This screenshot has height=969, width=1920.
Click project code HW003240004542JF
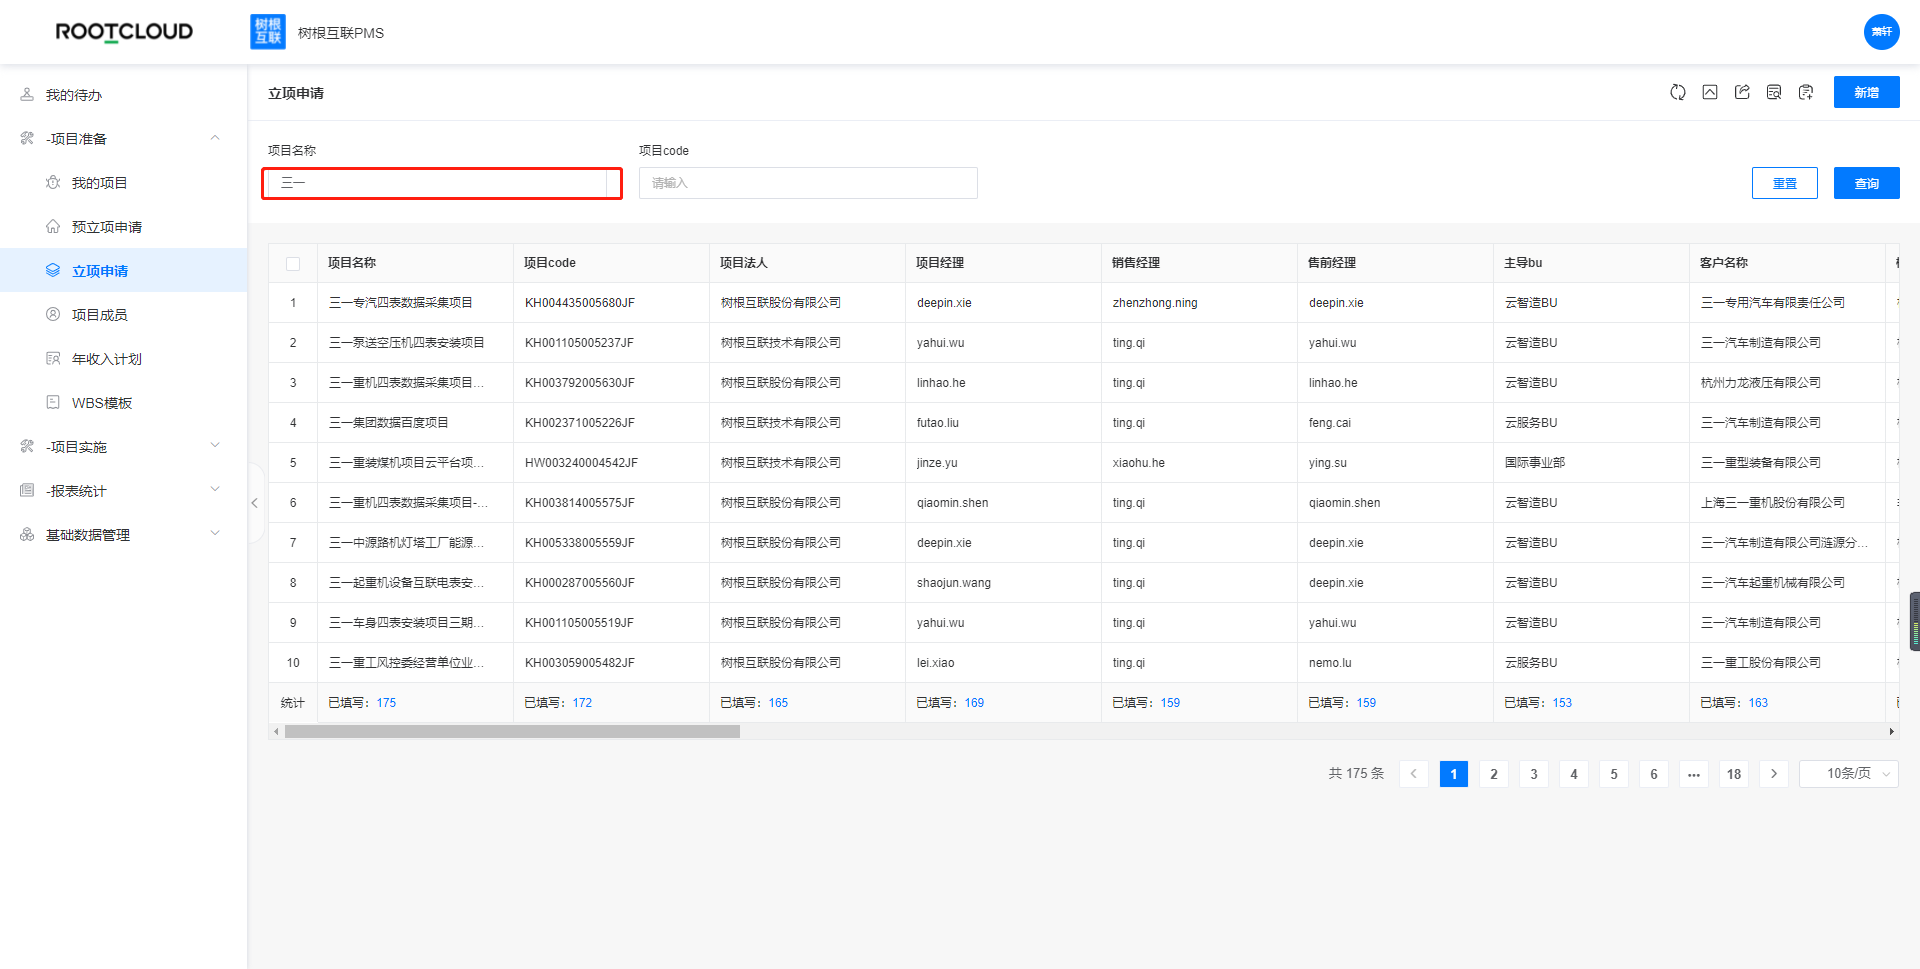[581, 463]
